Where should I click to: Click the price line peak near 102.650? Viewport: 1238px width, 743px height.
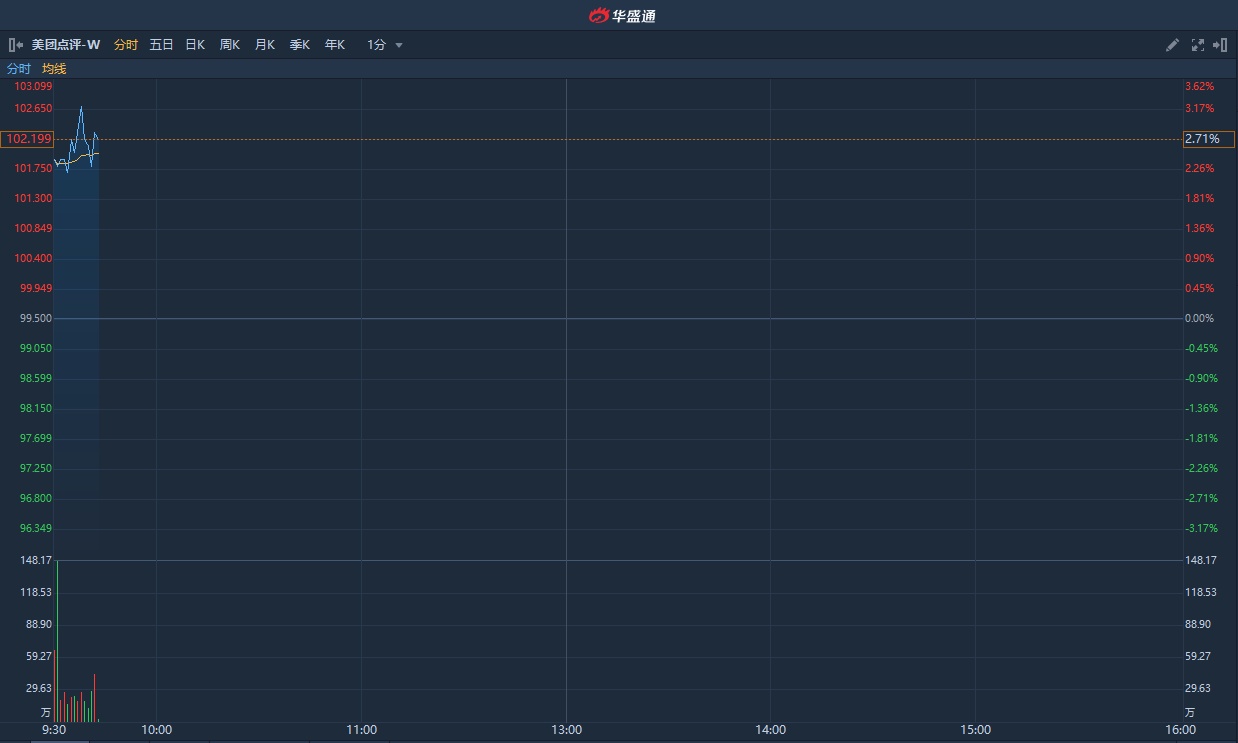point(81,108)
